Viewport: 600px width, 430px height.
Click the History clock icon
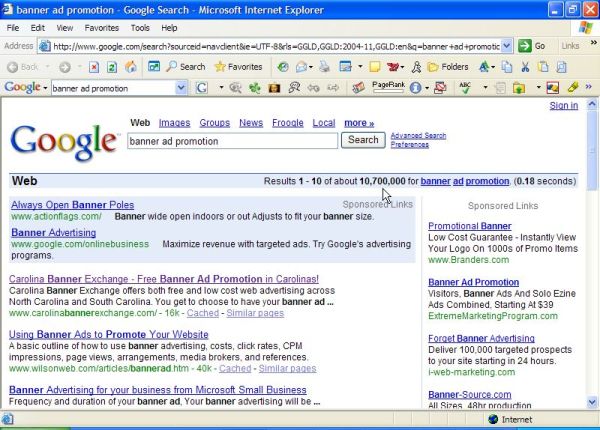point(283,67)
